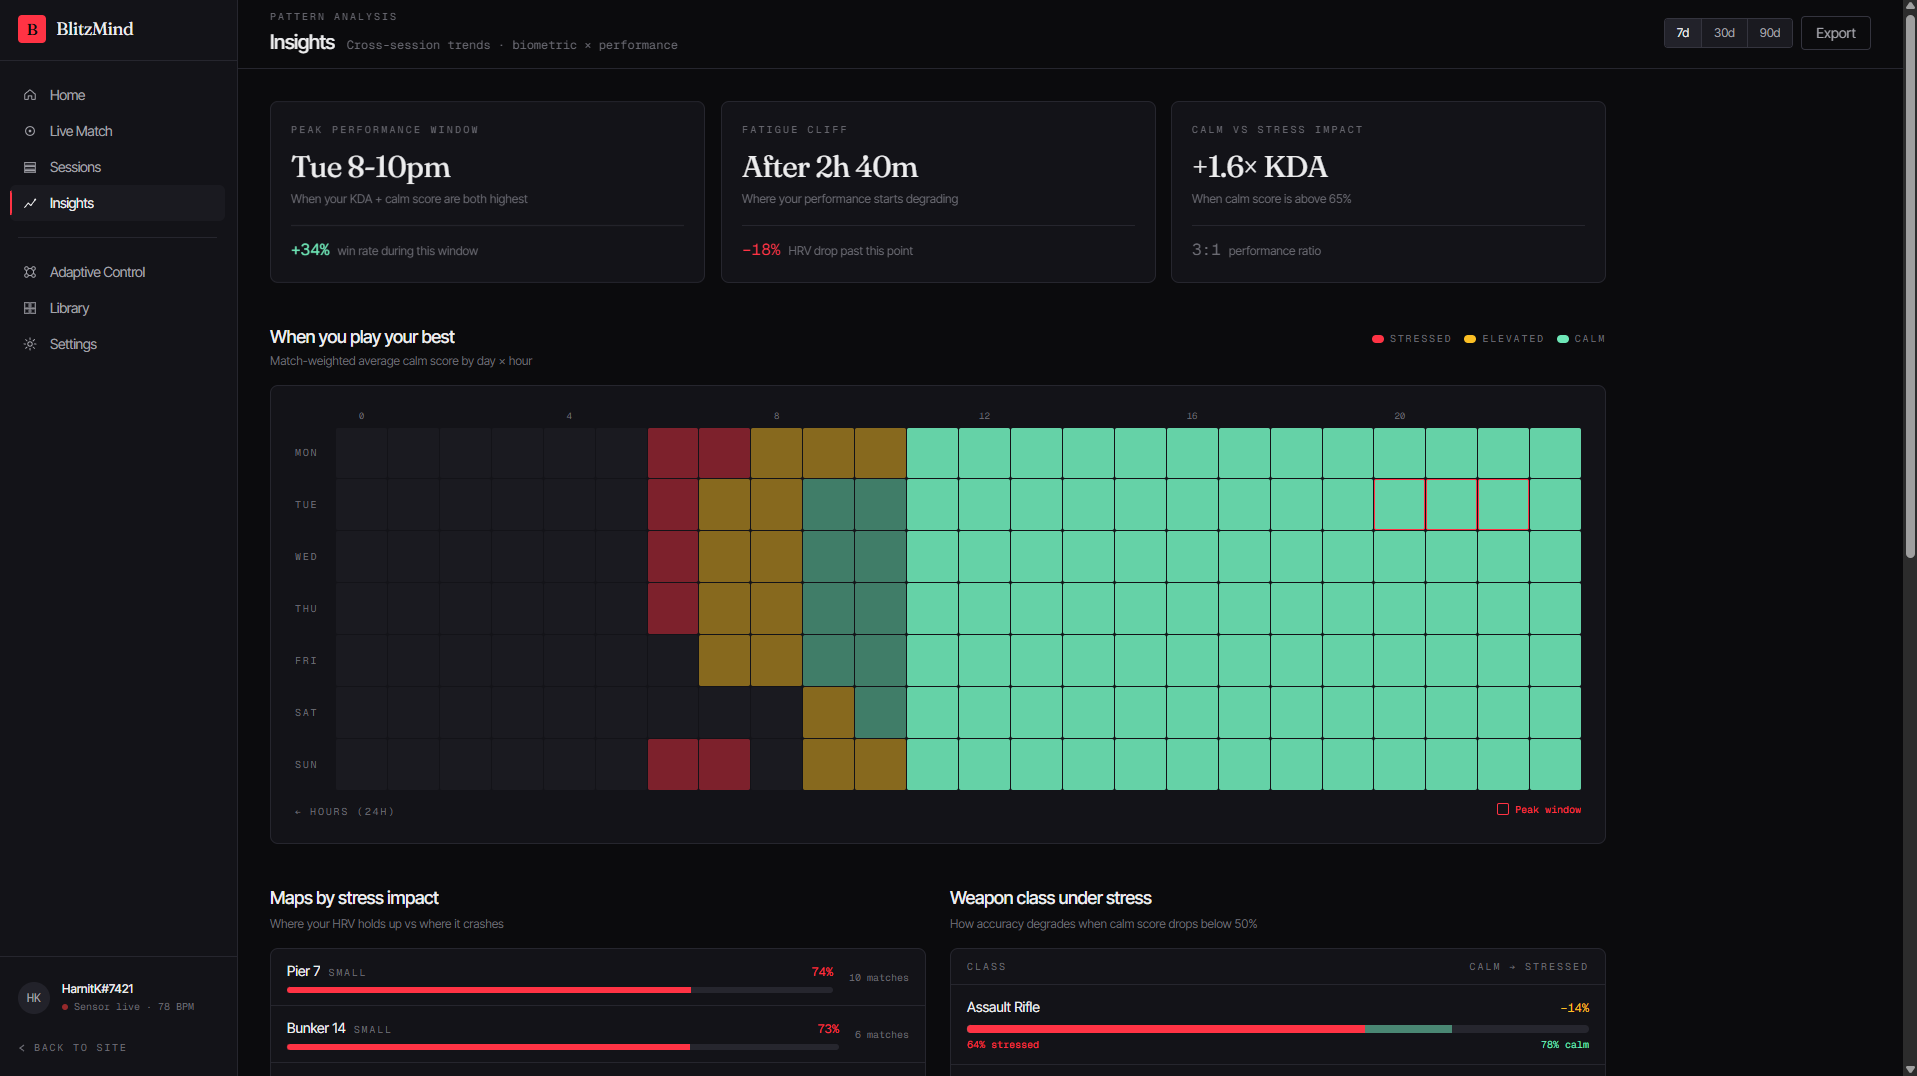The image size is (1917, 1076).
Task: Open the Home page
Action: [117, 95]
